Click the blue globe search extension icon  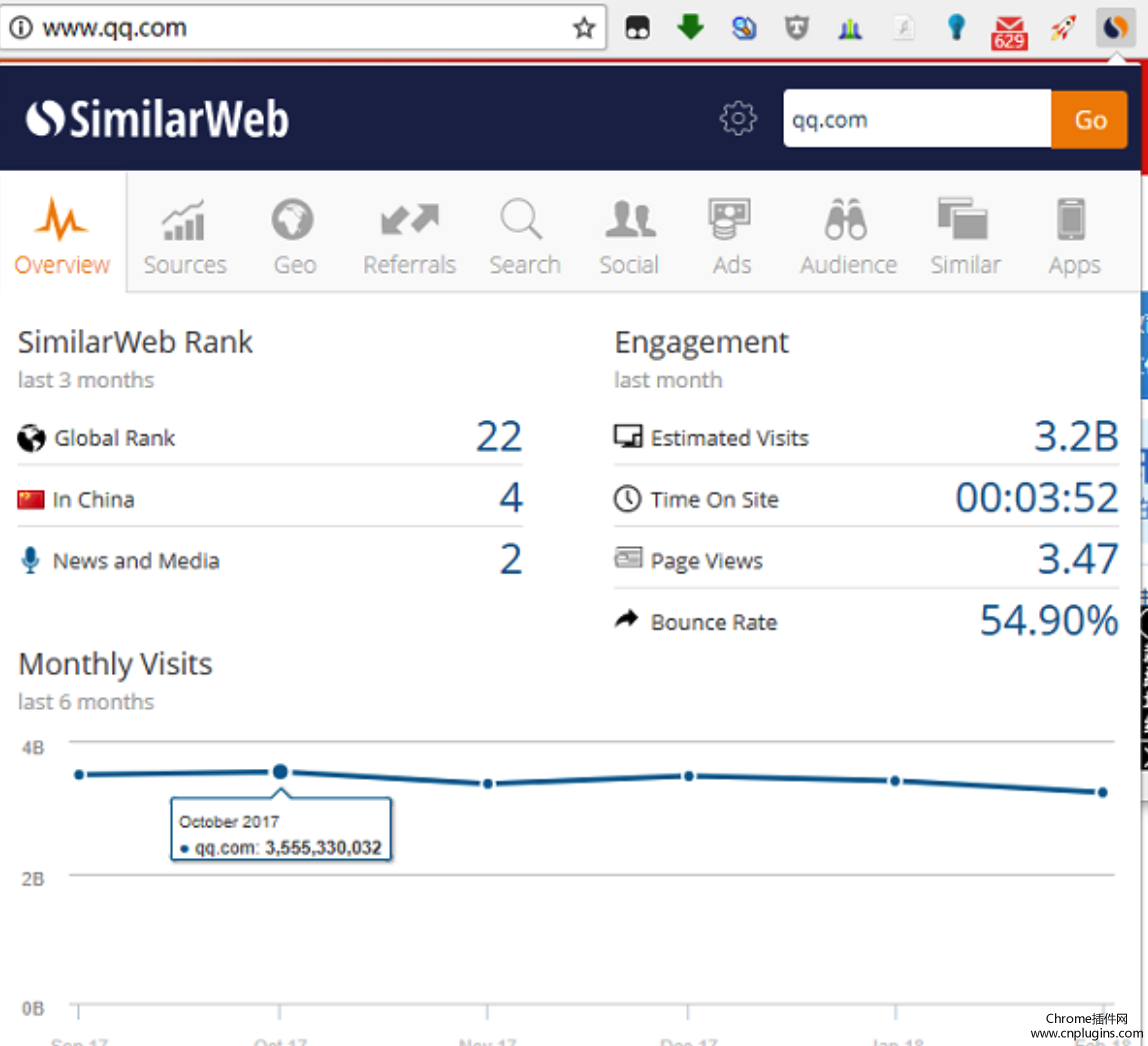[x=744, y=28]
